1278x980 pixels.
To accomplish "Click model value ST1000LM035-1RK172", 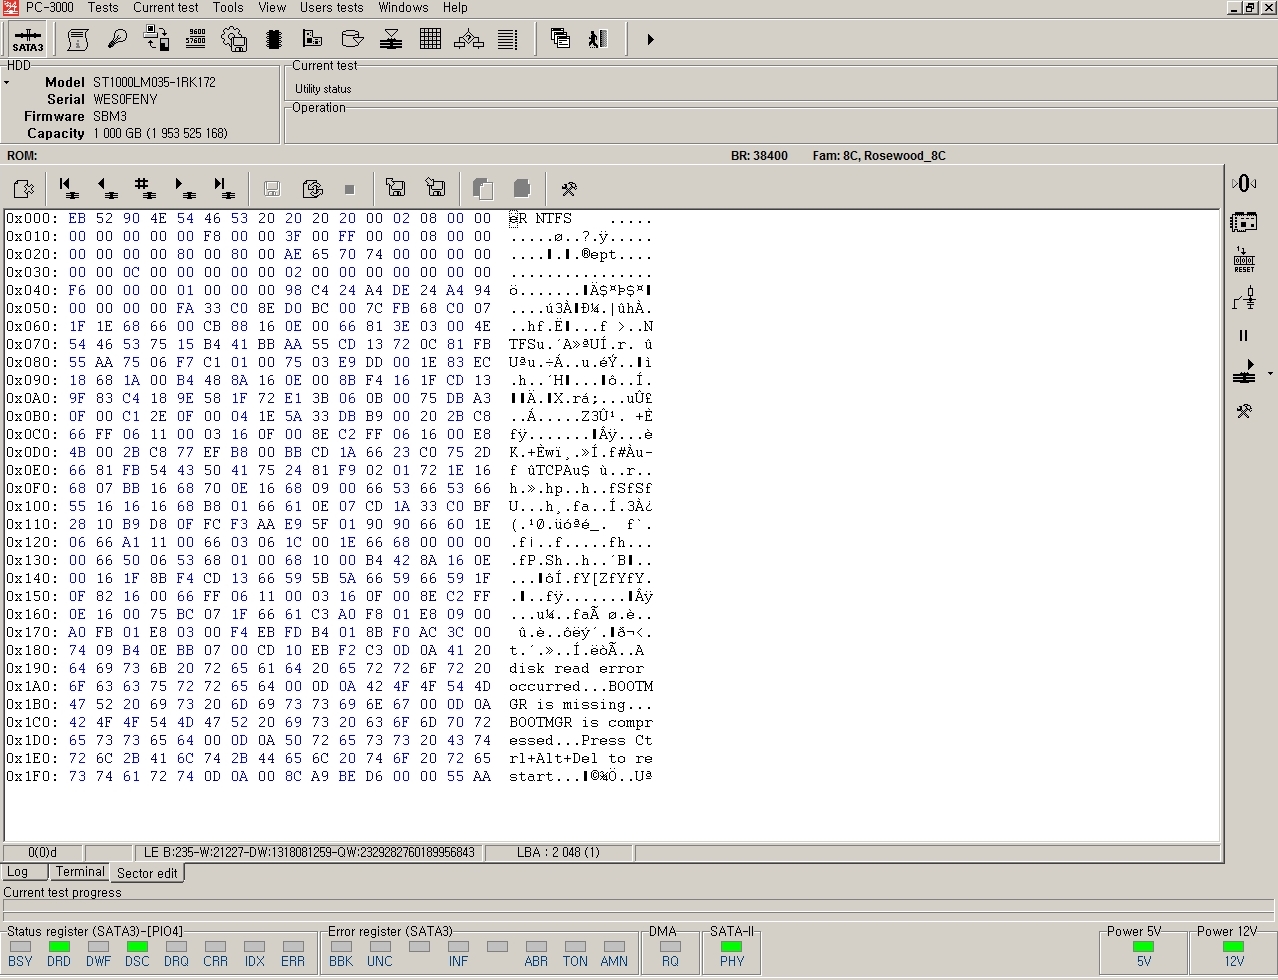I will point(154,82).
